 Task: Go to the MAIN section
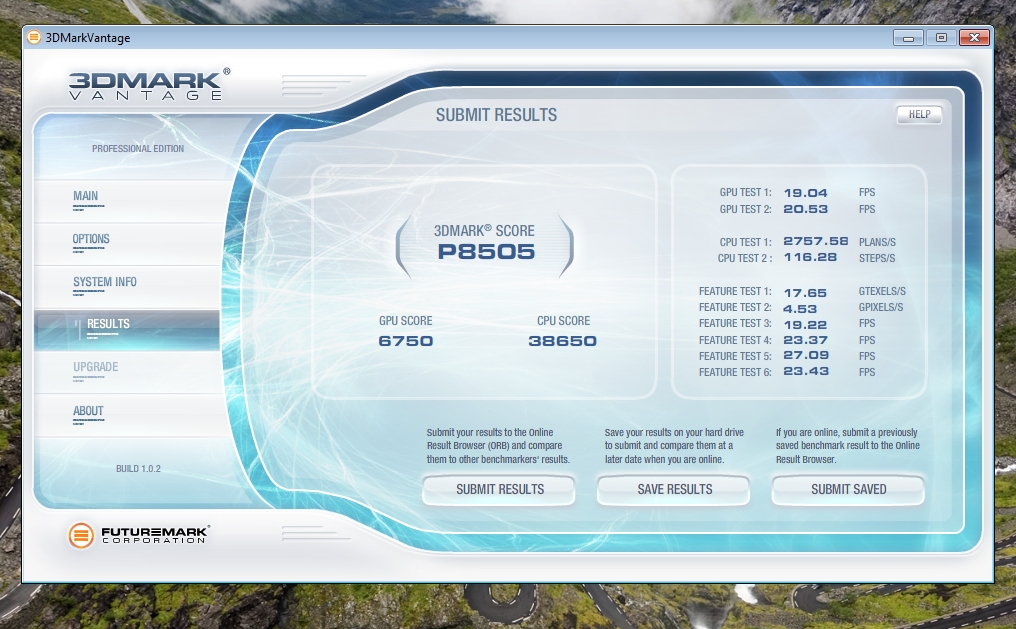[x=86, y=196]
